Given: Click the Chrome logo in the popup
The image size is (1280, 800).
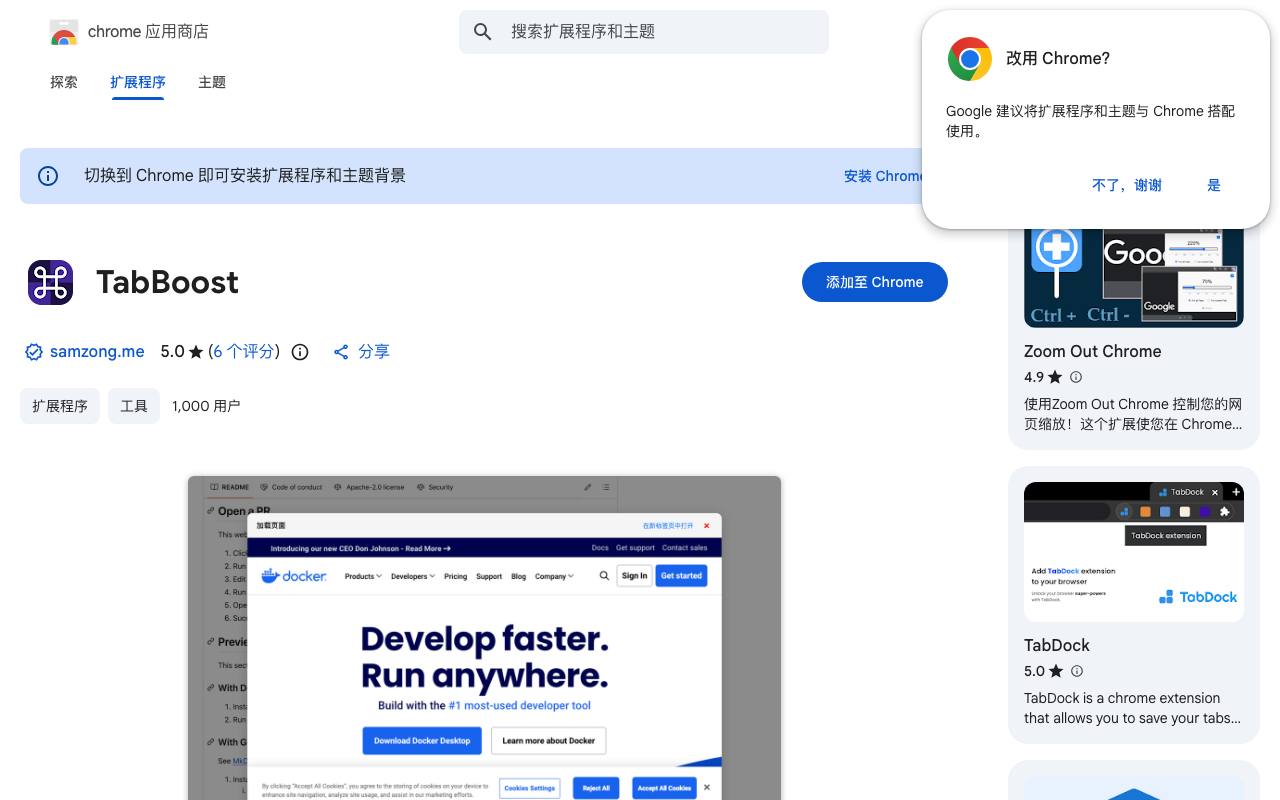Looking at the screenshot, I should pyautogui.click(x=969, y=59).
